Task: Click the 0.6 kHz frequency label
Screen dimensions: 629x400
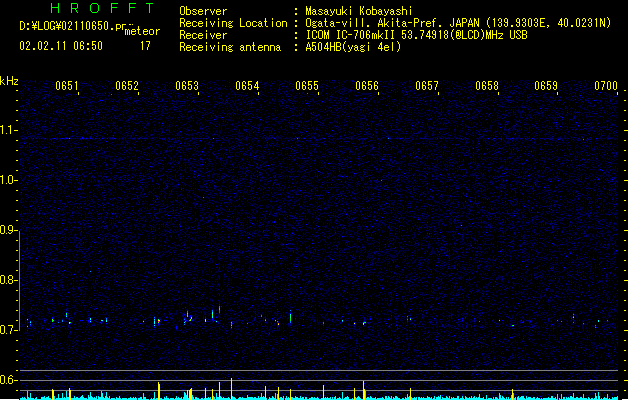Action: [x=8, y=380]
